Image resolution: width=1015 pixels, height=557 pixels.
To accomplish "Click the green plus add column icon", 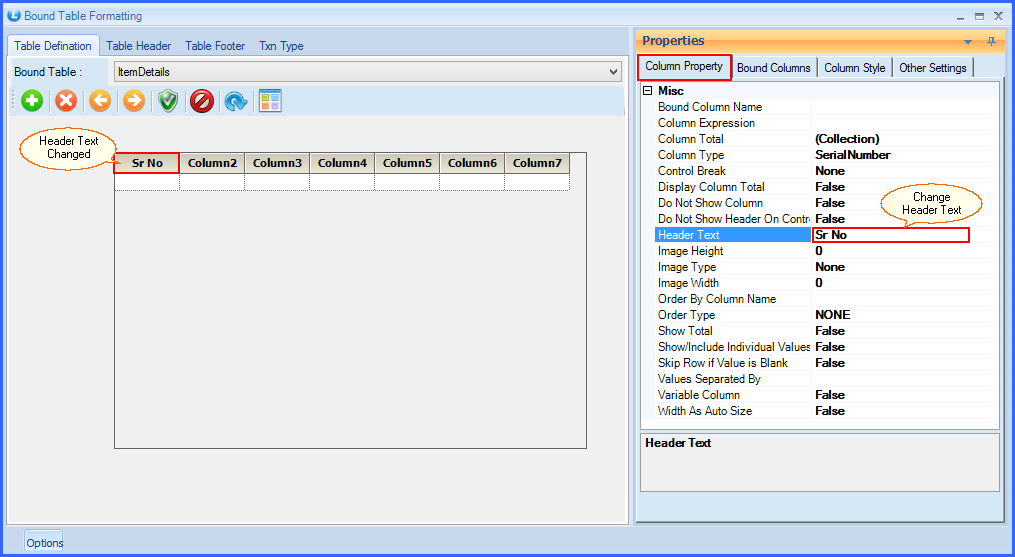I will pos(32,101).
